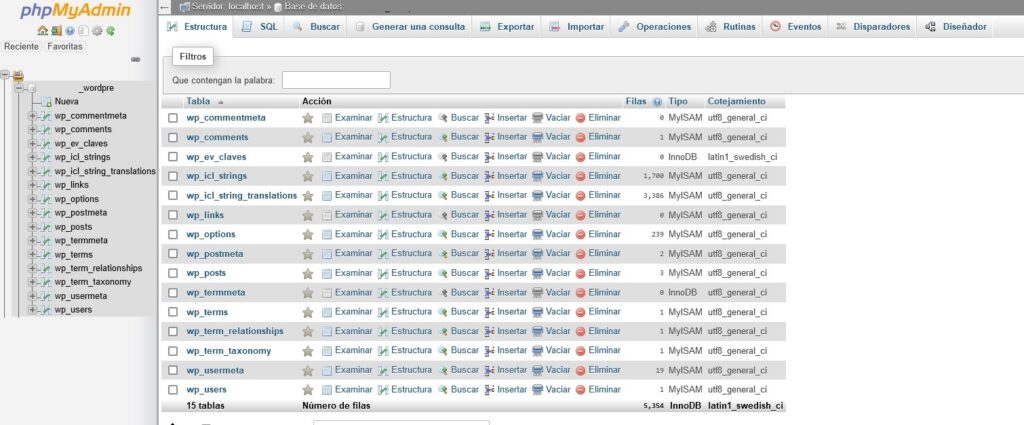Click star icon in wp_terms row
This screenshot has height=425, width=1024.
pos(308,312)
